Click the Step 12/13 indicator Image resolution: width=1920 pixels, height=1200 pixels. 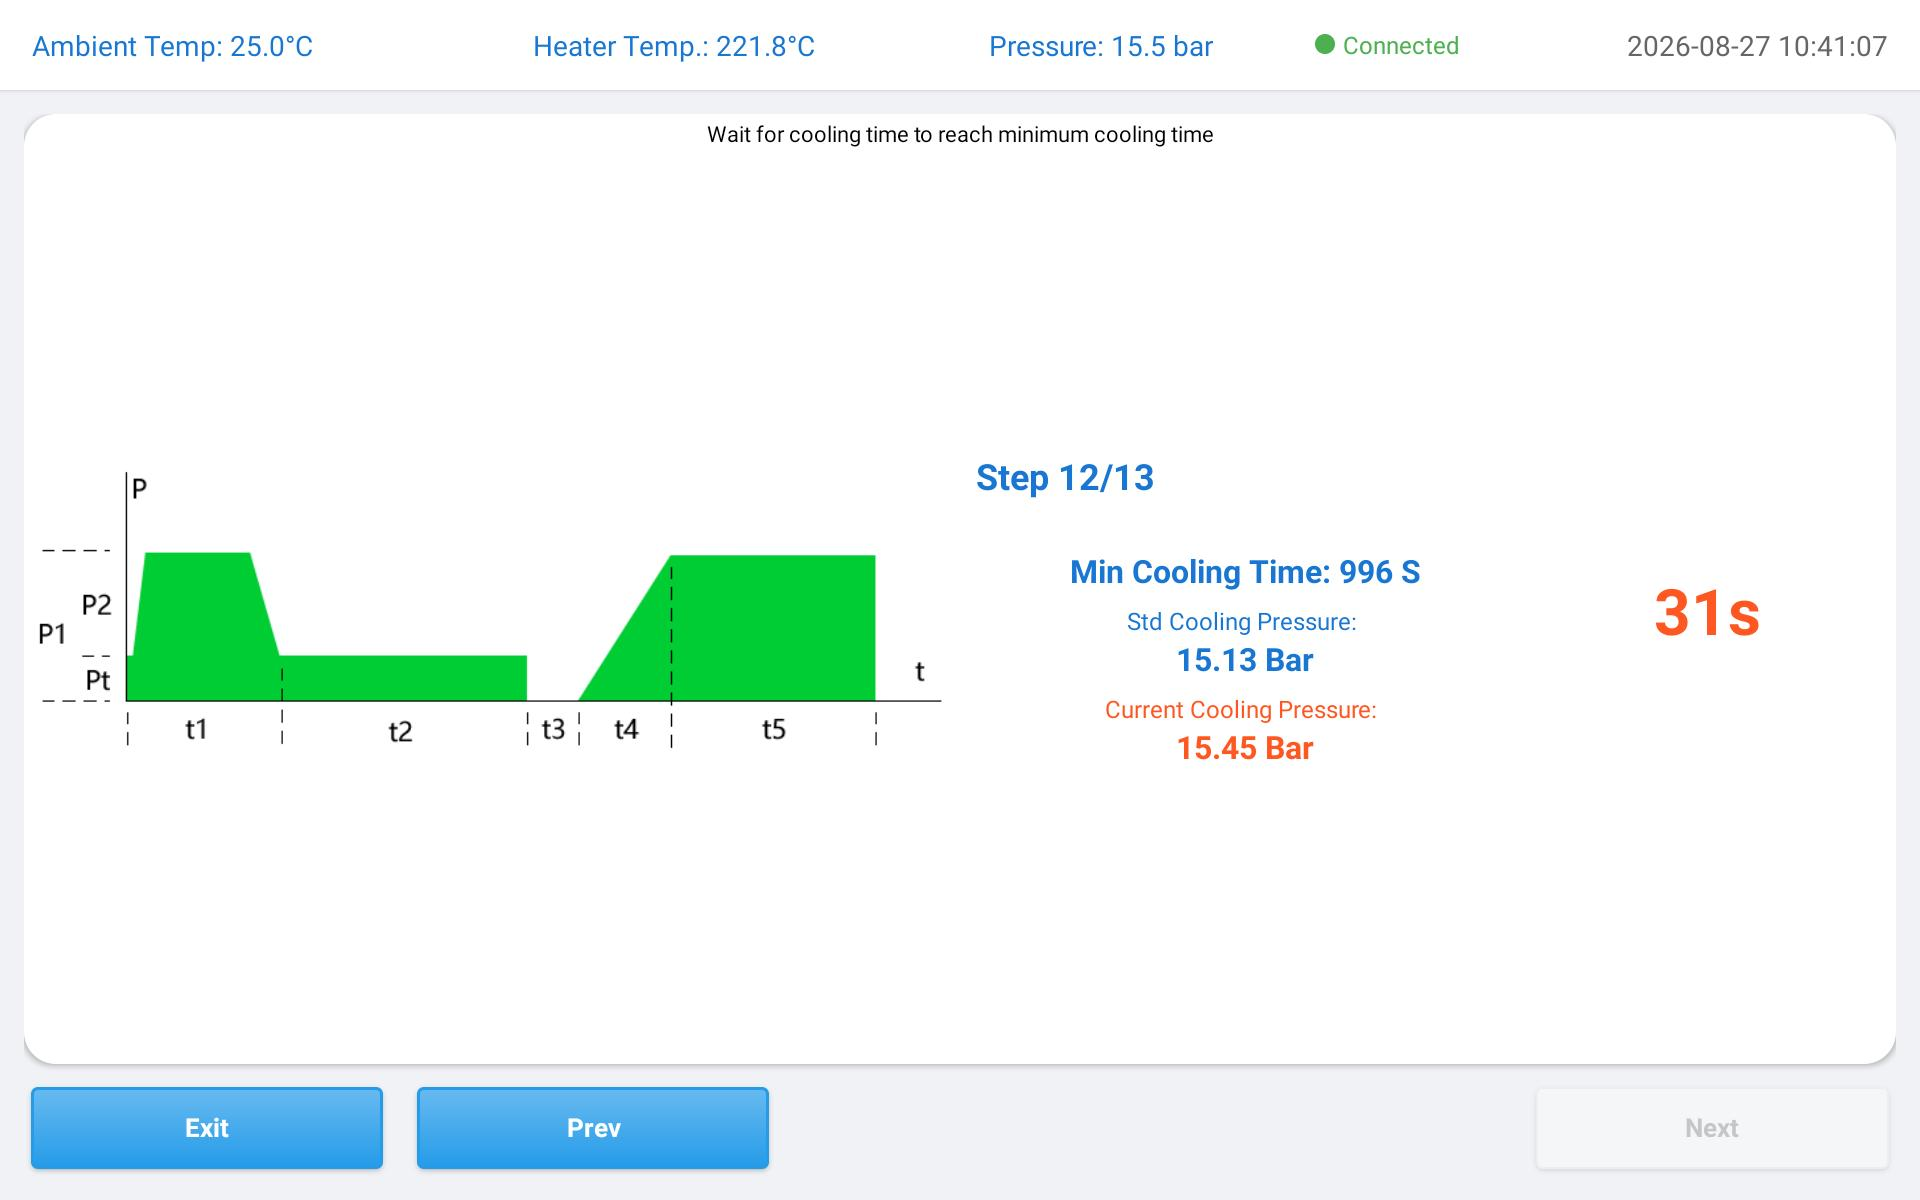pos(1065,478)
